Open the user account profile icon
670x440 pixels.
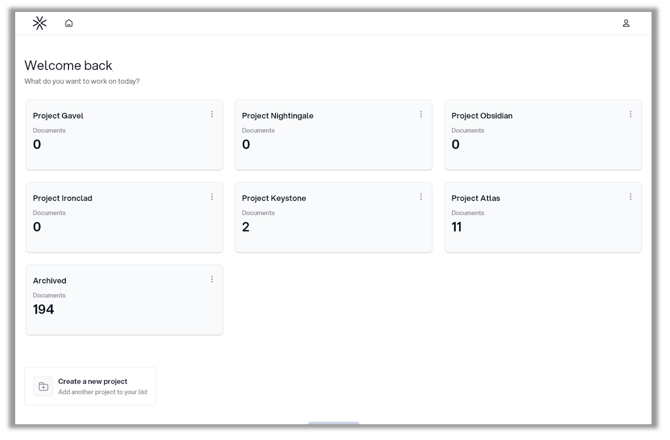[x=626, y=23]
